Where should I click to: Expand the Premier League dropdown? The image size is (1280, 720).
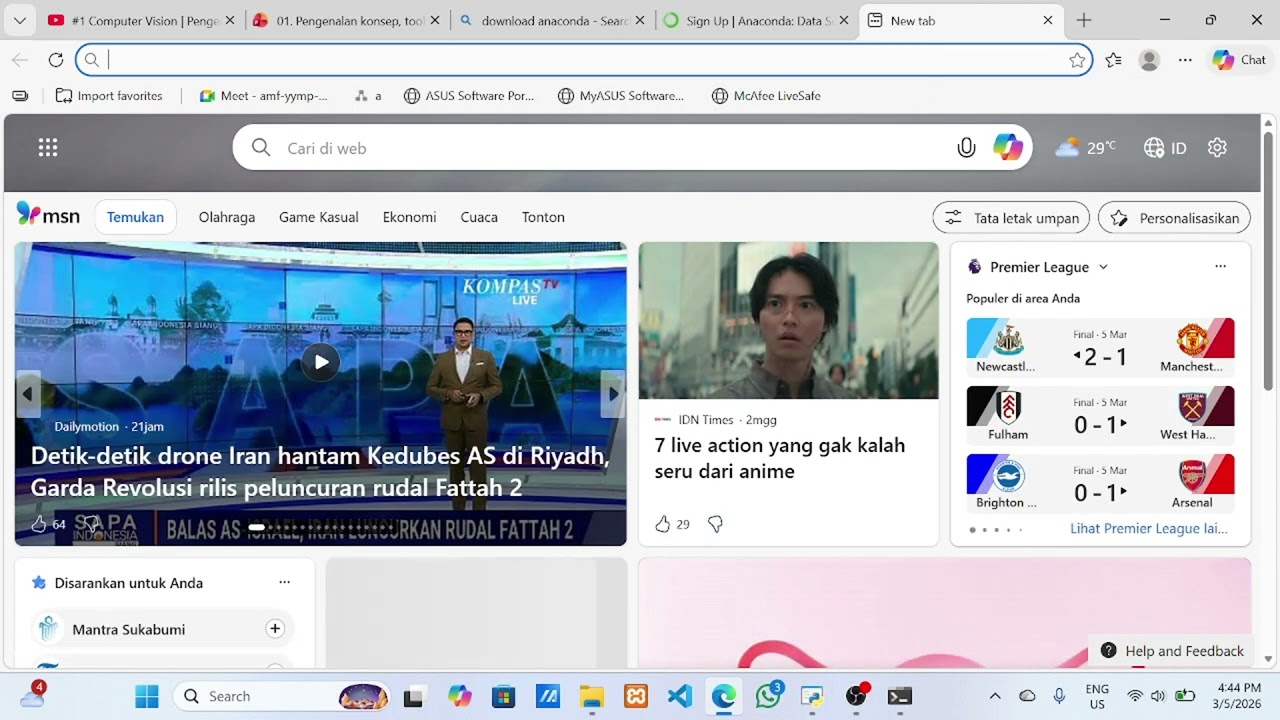click(1103, 267)
